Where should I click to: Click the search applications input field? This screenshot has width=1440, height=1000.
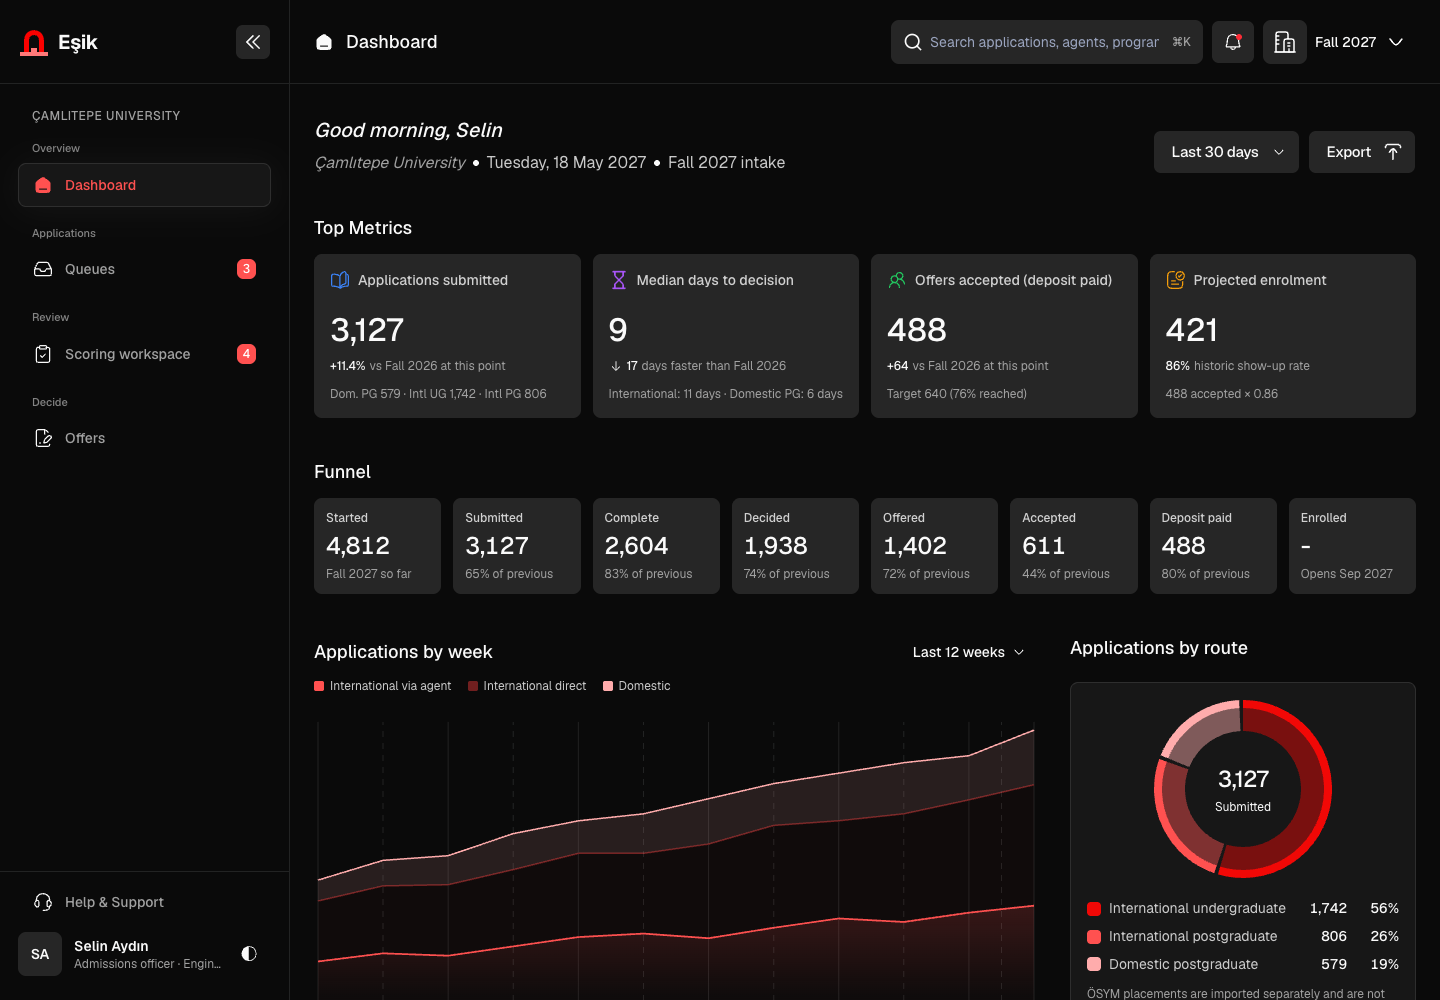point(1047,42)
